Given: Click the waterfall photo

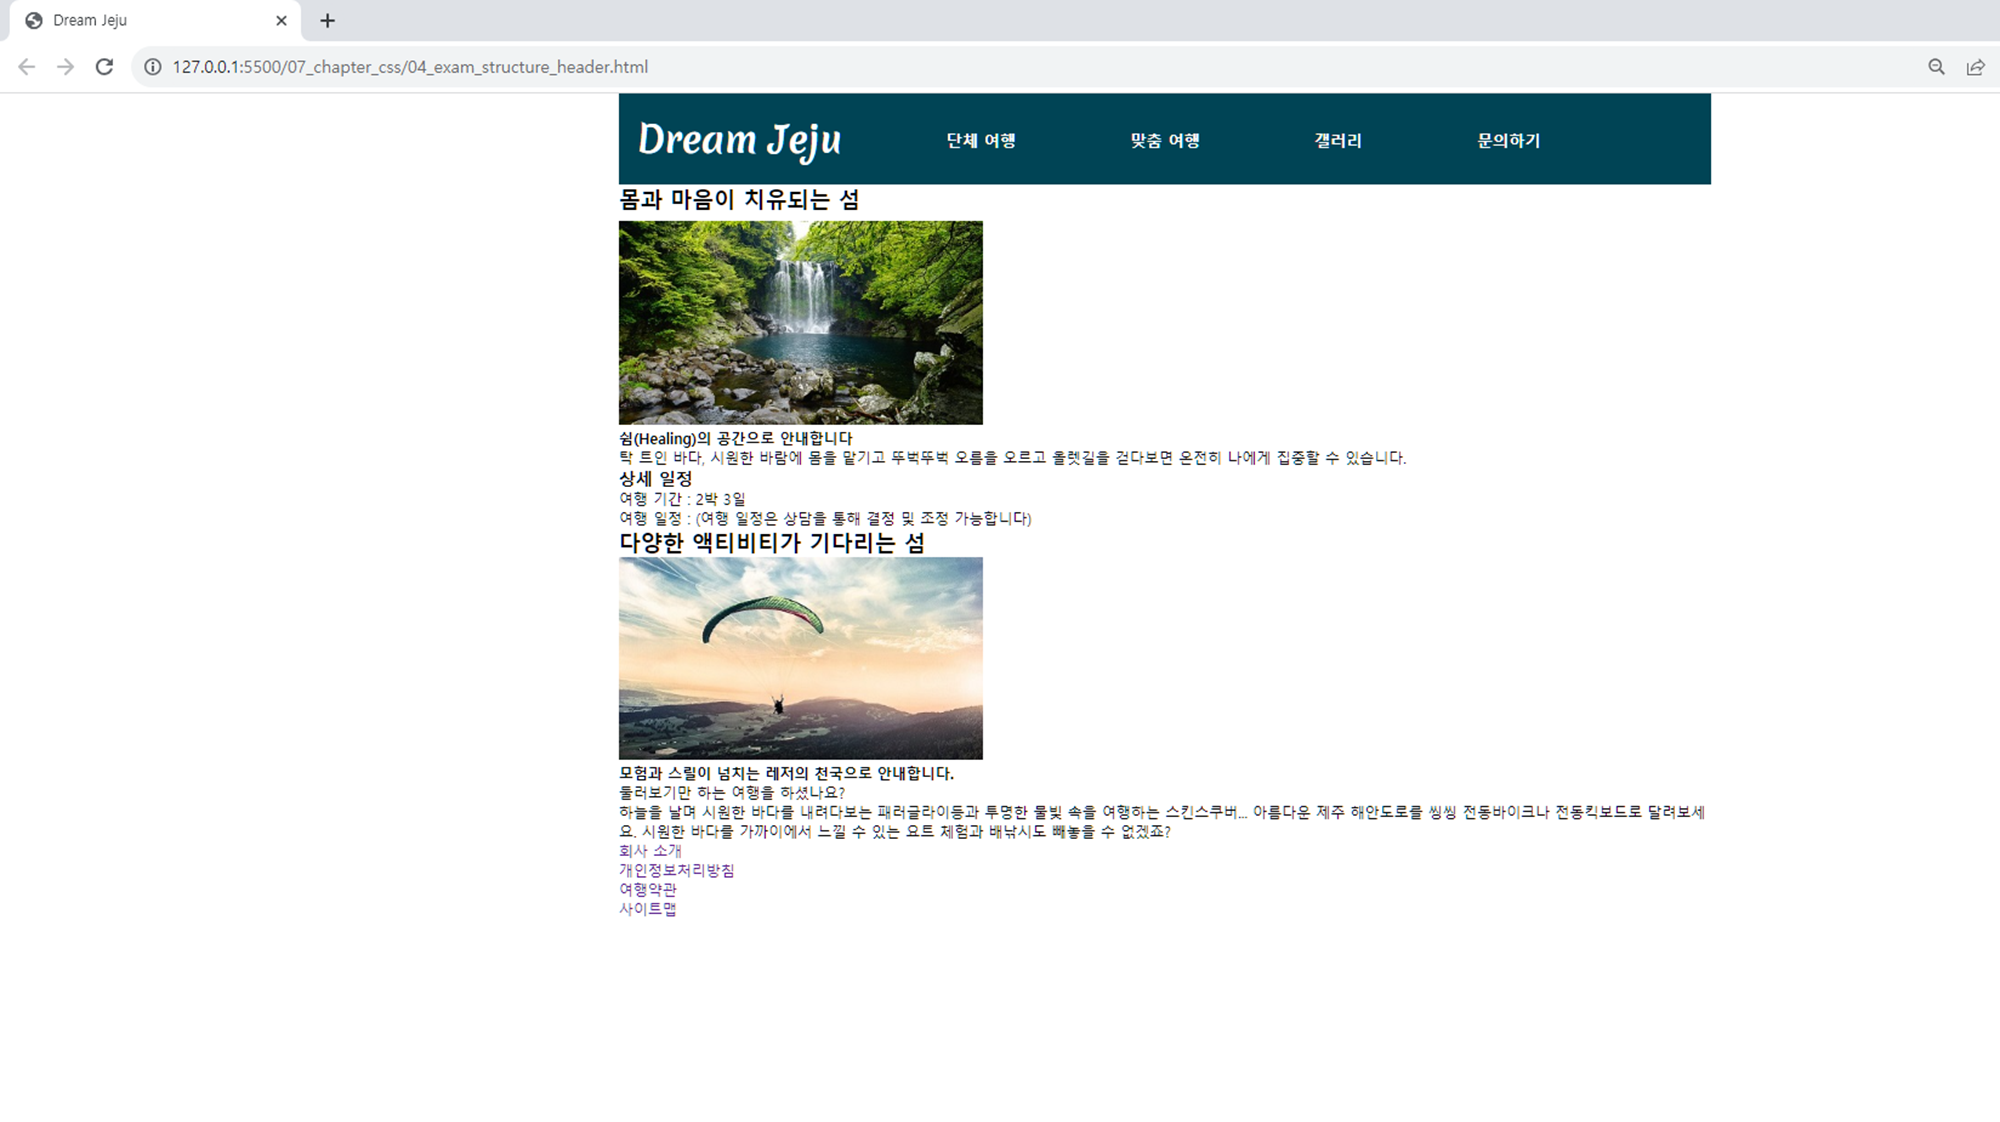Looking at the screenshot, I should (x=800, y=322).
